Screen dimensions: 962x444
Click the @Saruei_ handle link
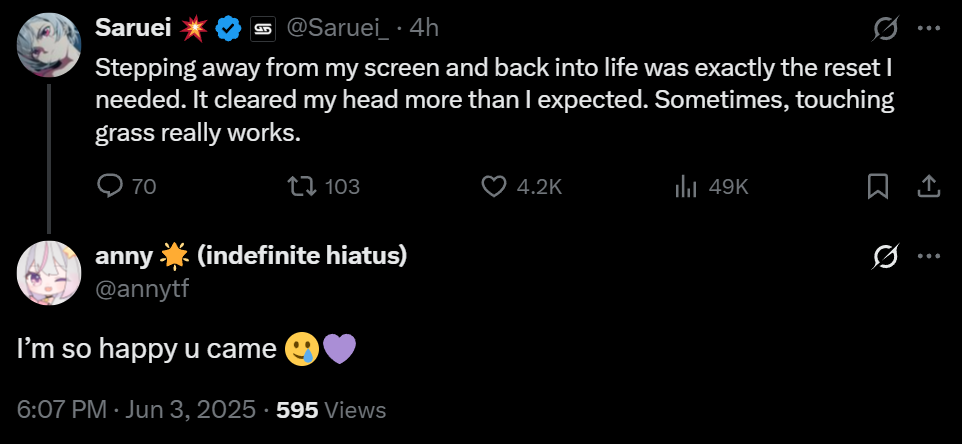339,29
